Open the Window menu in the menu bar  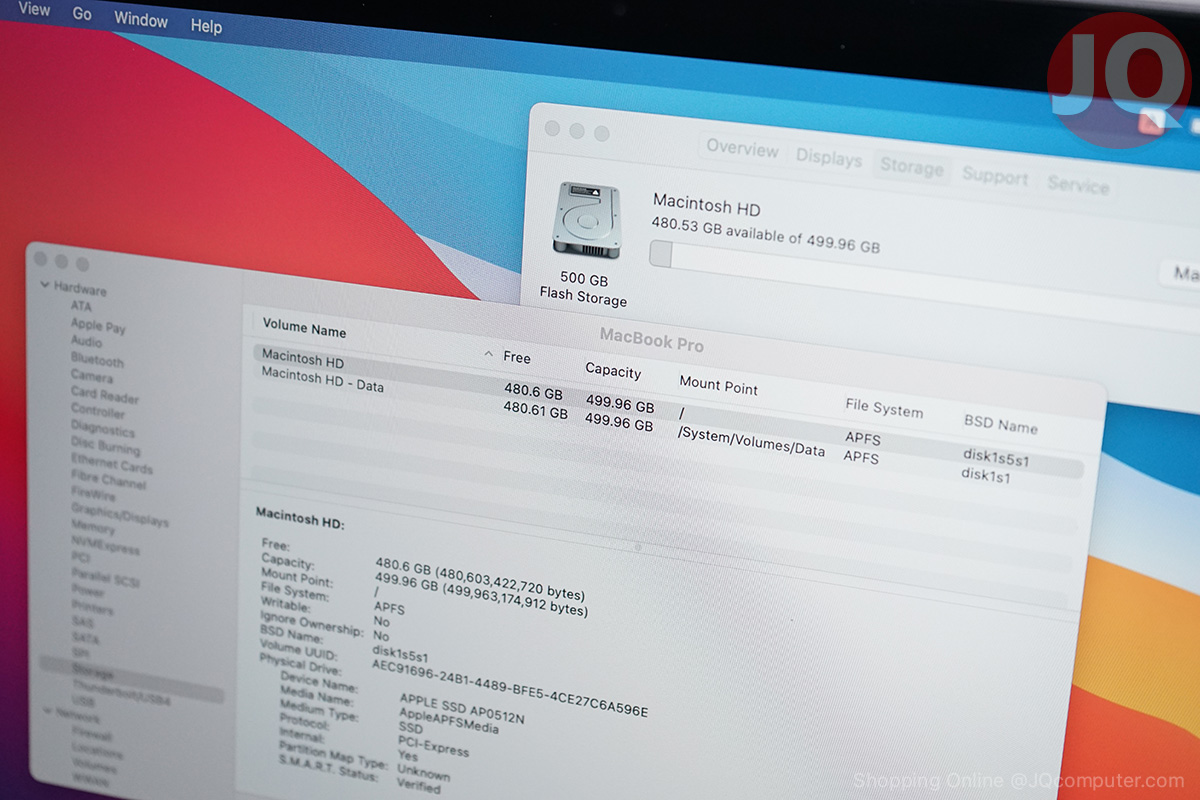141,19
